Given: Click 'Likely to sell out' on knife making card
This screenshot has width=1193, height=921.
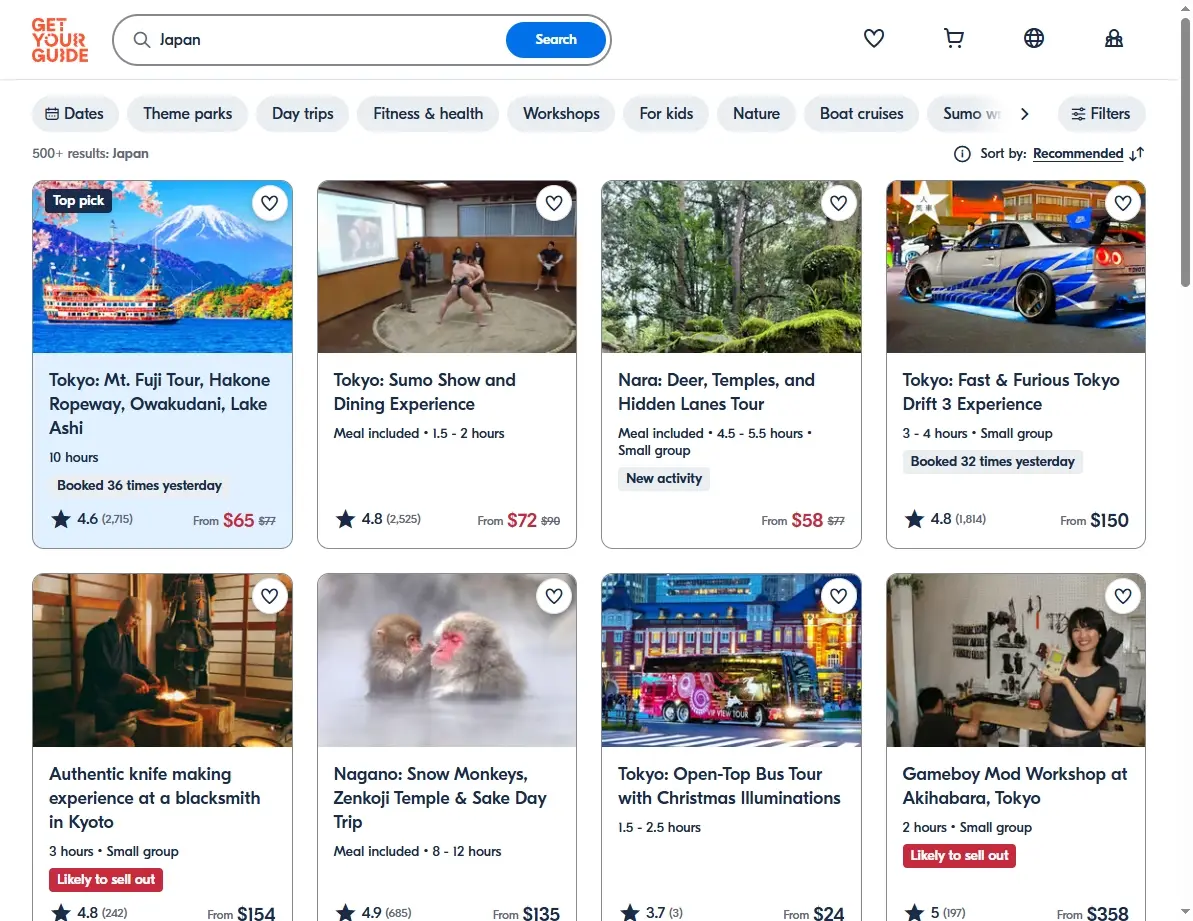Looking at the screenshot, I should coord(106,879).
